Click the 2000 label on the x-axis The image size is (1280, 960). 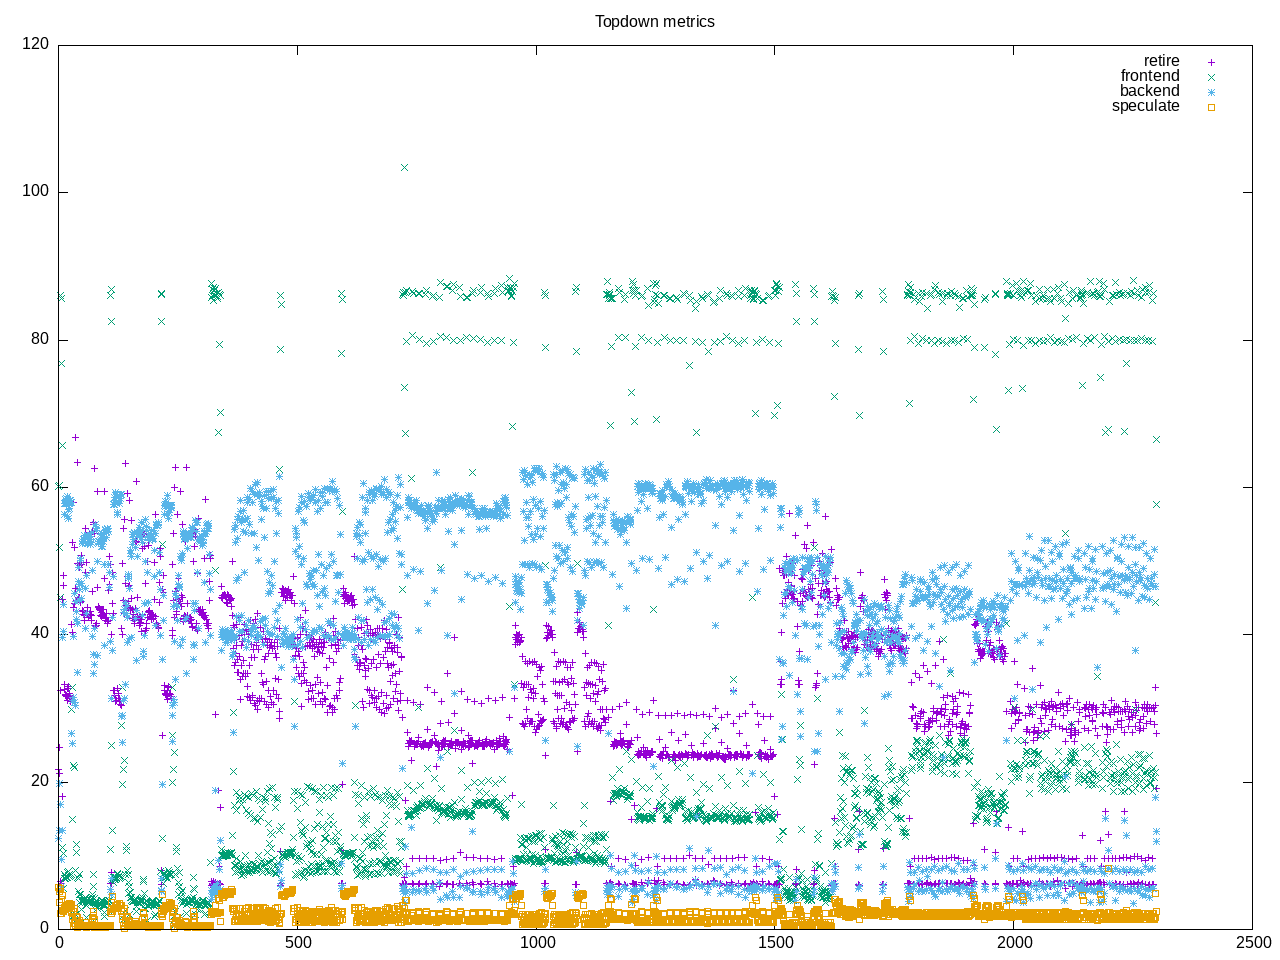1014,943
